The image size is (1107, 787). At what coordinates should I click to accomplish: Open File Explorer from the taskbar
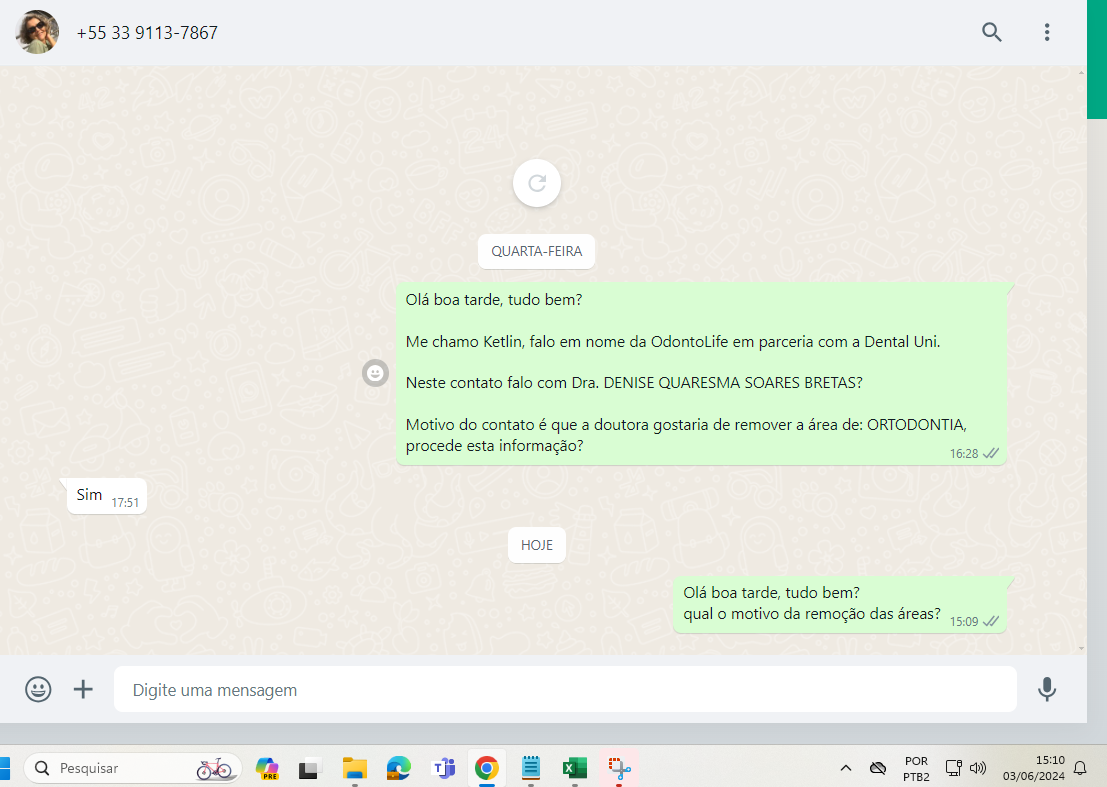click(354, 768)
